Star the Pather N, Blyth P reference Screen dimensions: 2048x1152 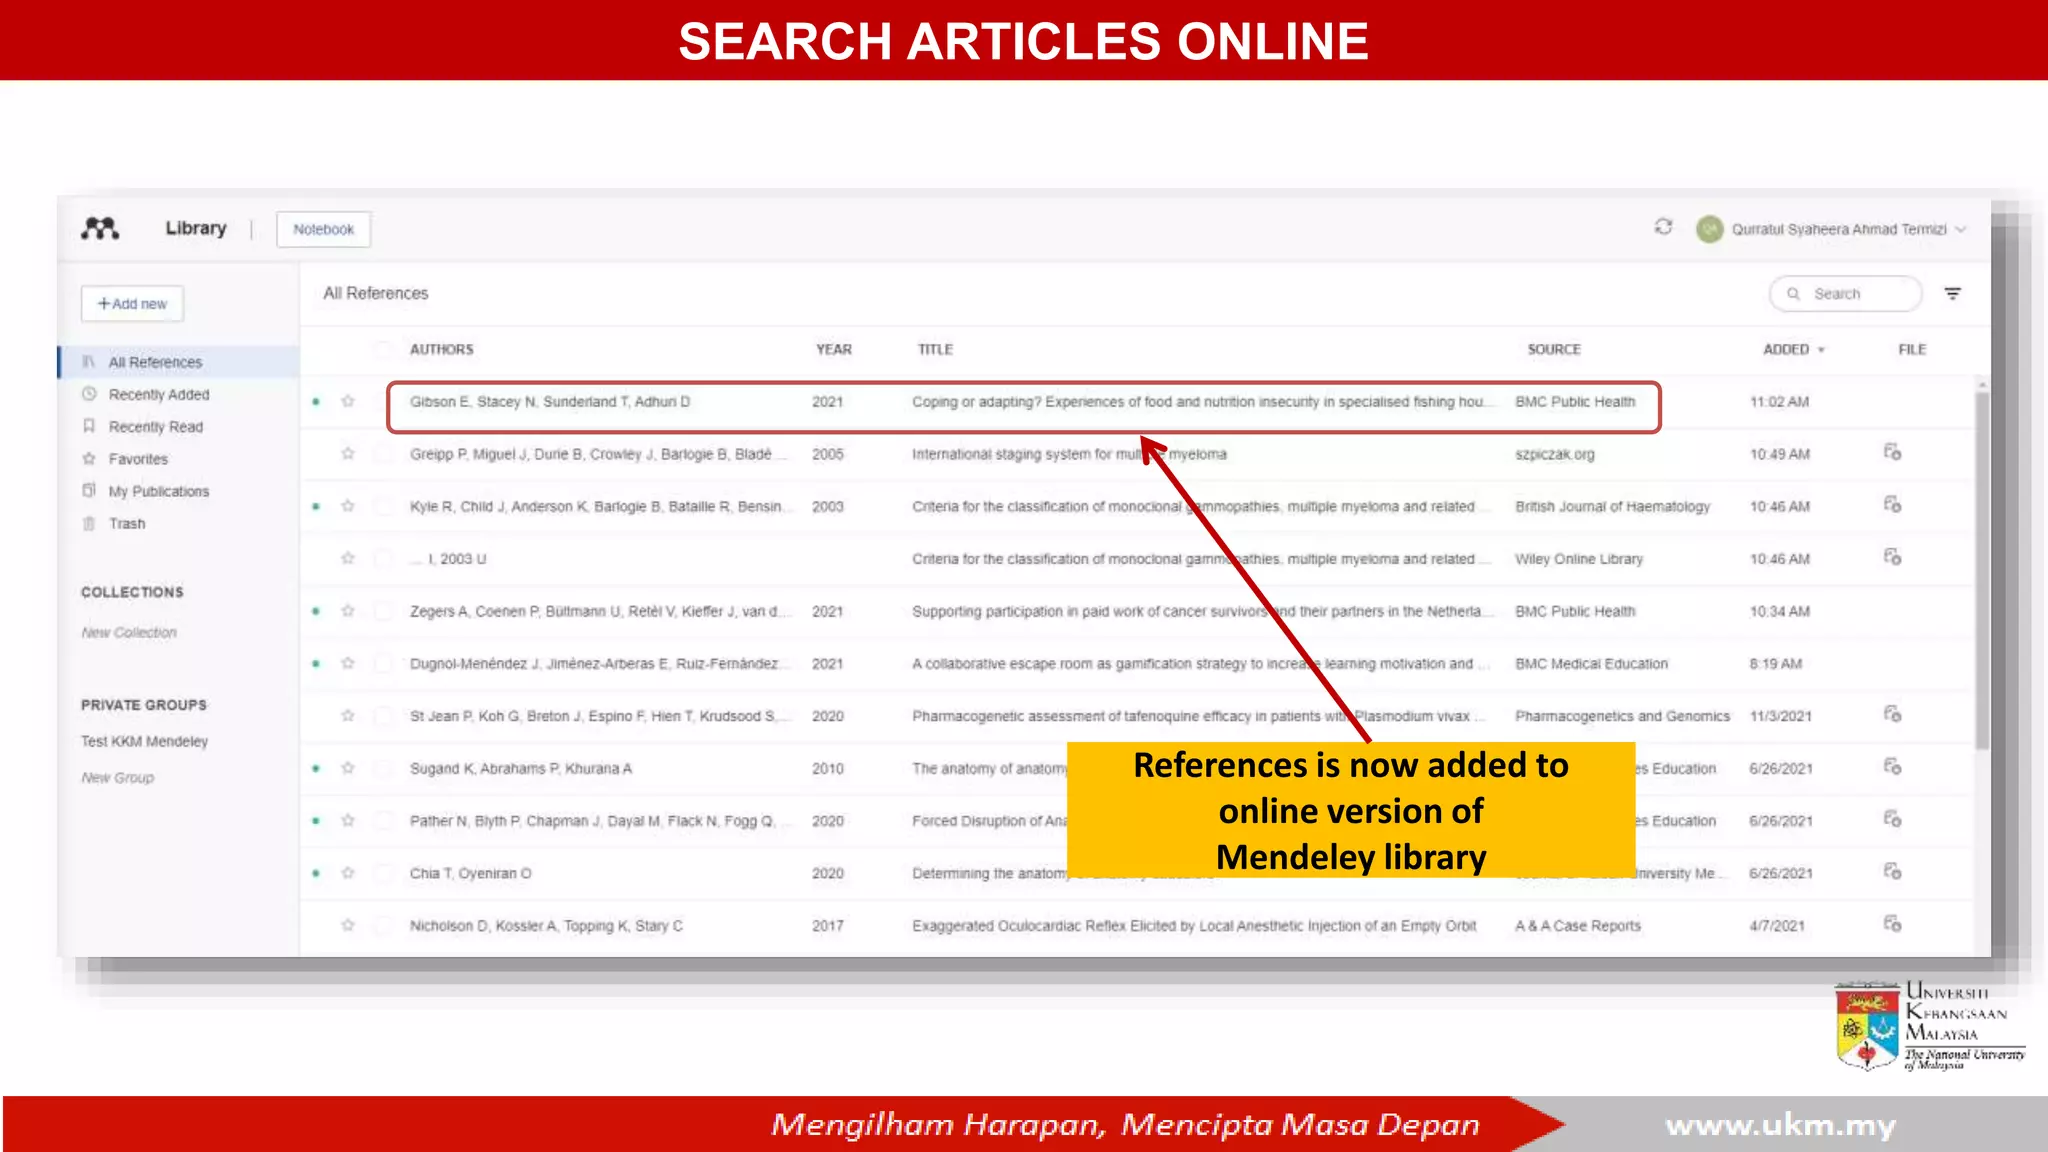tap(348, 821)
